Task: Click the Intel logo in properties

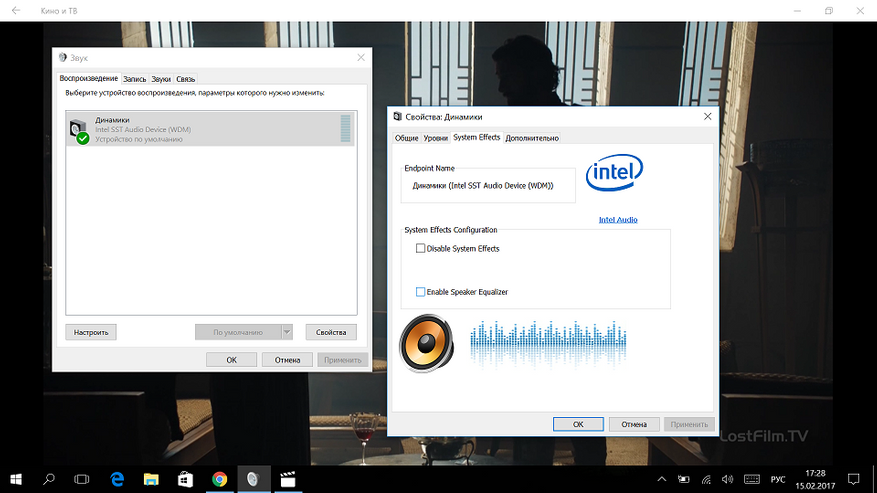Action: point(614,172)
